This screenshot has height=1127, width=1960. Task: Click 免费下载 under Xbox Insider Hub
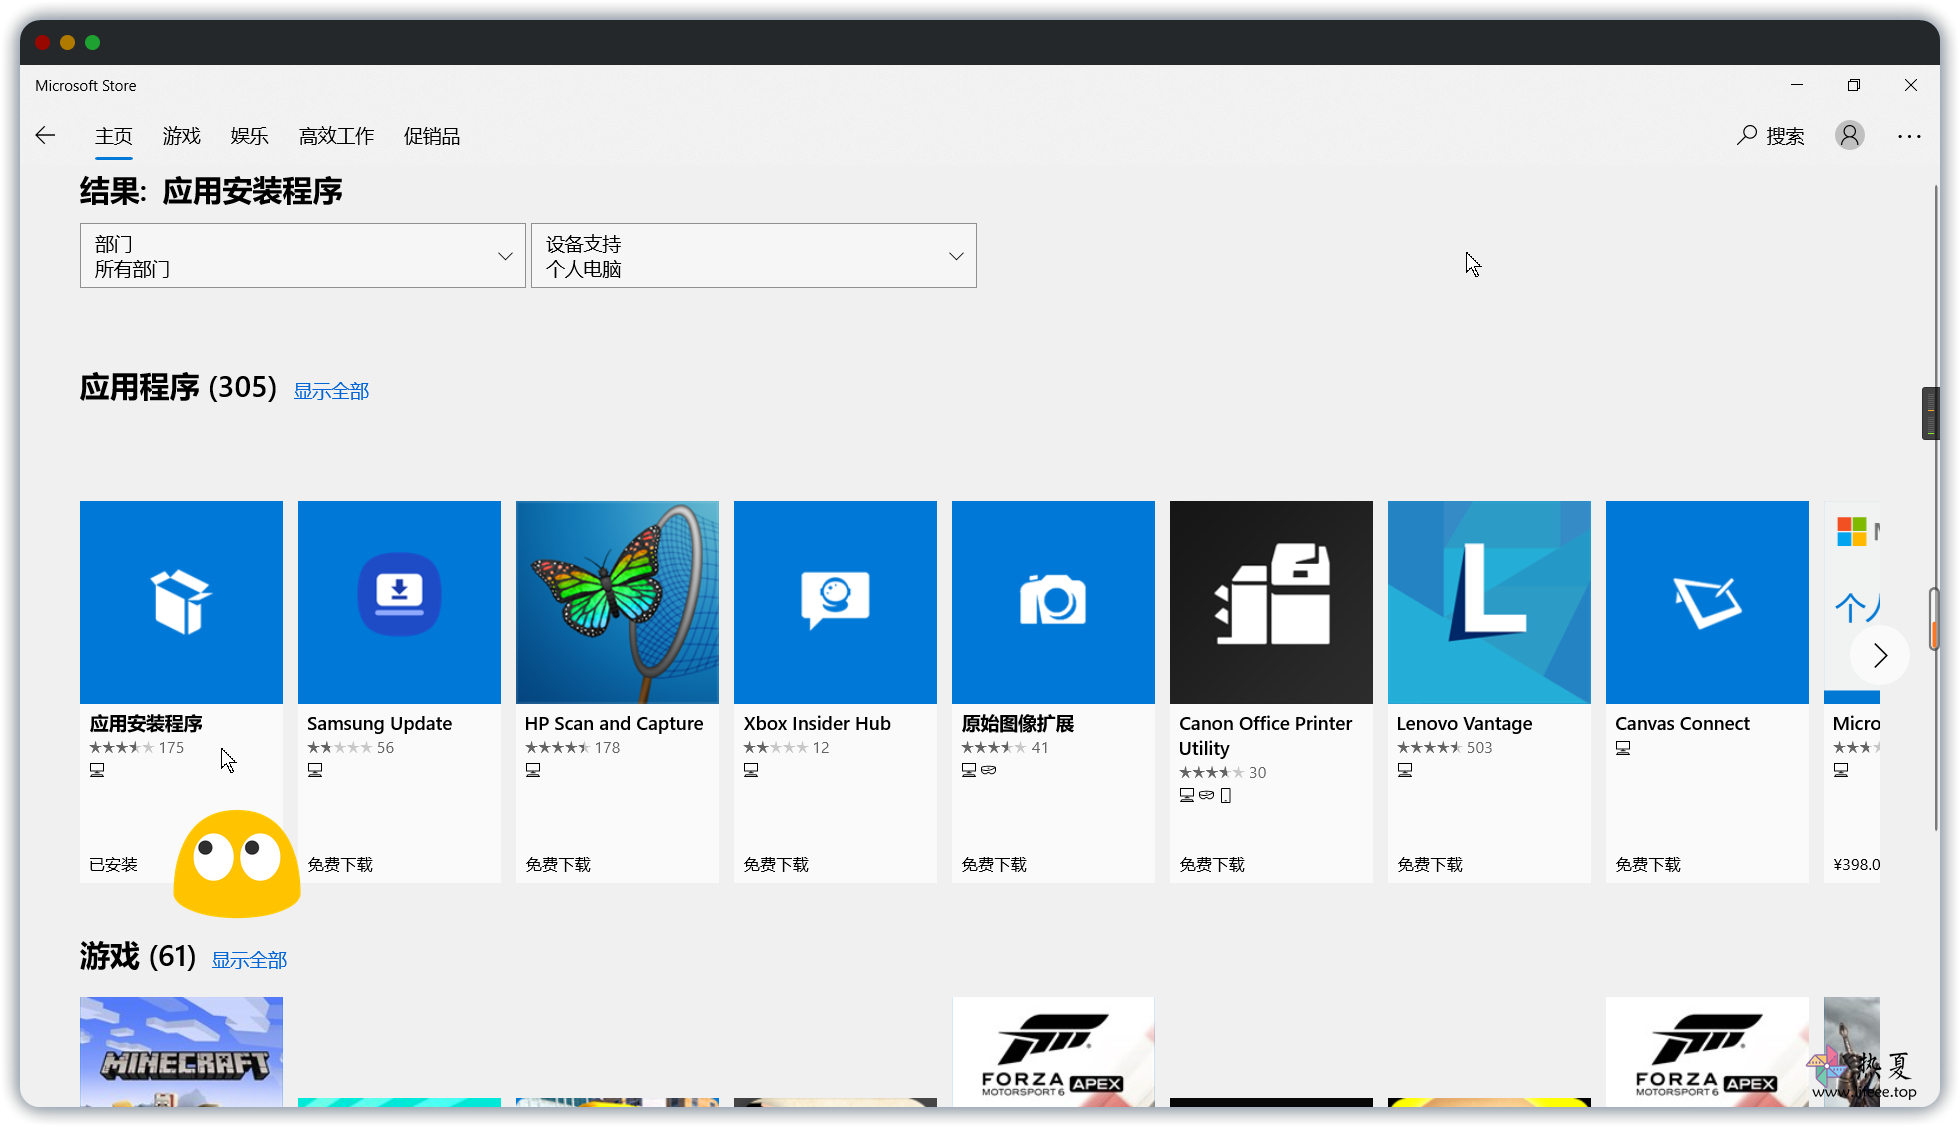point(776,864)
